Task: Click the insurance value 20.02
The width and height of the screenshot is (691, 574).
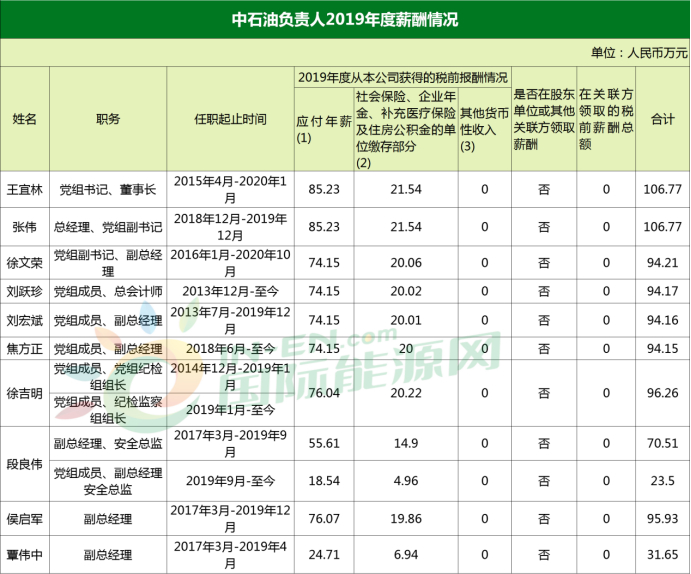Action: 406,291
